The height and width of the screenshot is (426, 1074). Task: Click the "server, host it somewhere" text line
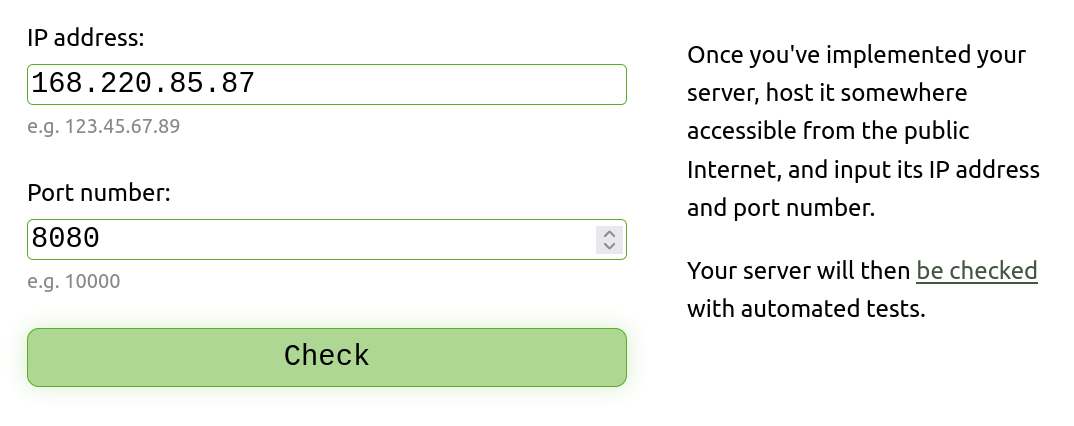pos(827,94)
